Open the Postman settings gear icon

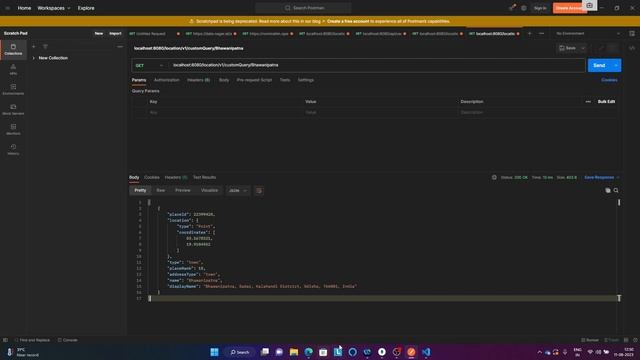524,8
